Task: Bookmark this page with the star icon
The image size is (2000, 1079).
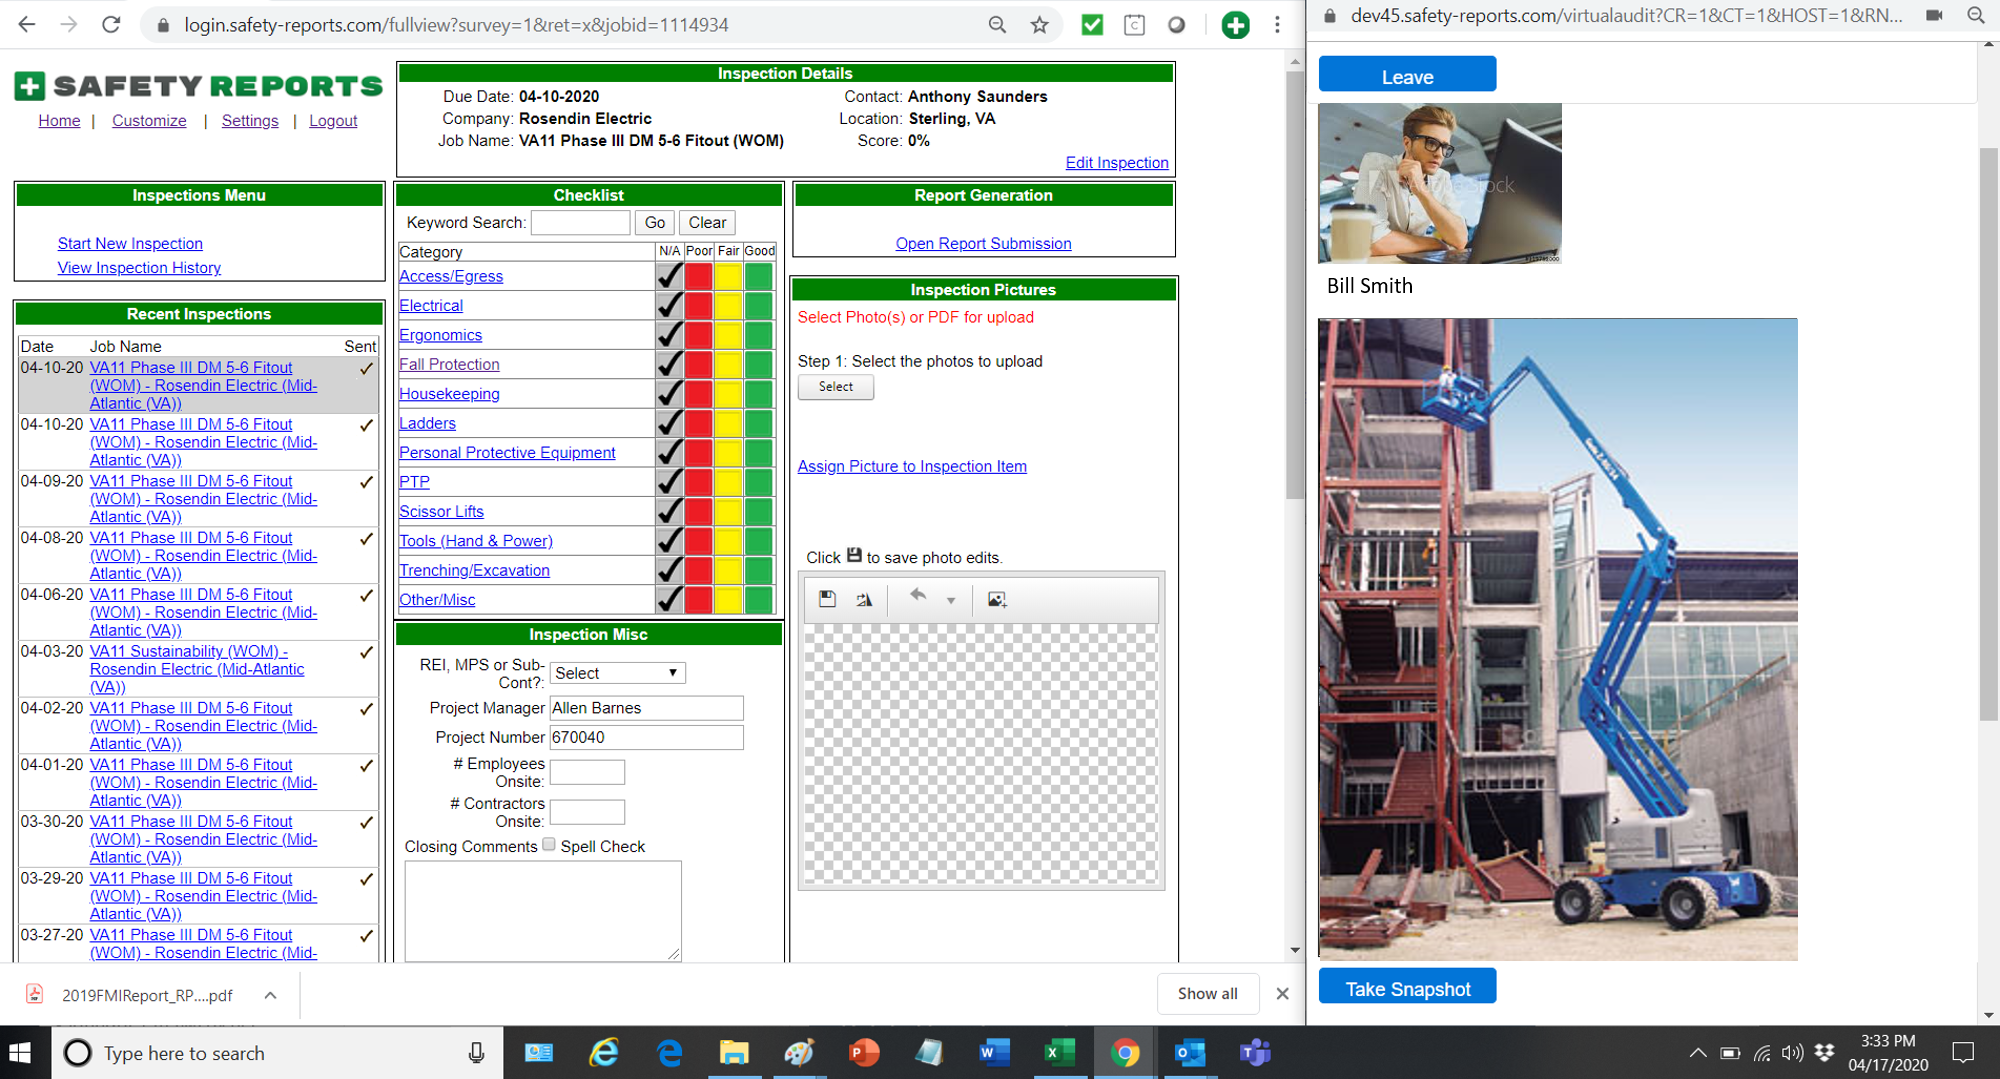Action: (x=1040, y=25)
